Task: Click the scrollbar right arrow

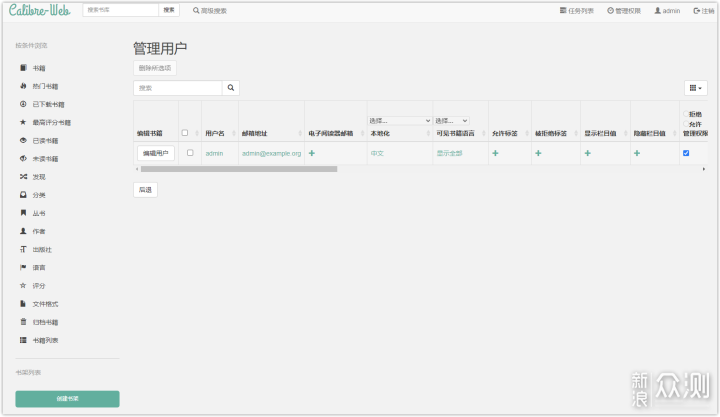Action: (x=704, y=169)
